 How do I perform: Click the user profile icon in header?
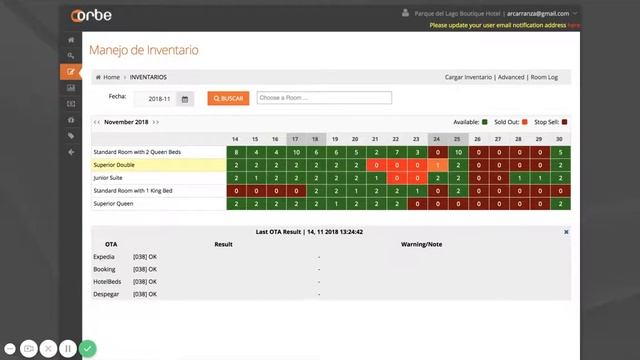point(405,13)
